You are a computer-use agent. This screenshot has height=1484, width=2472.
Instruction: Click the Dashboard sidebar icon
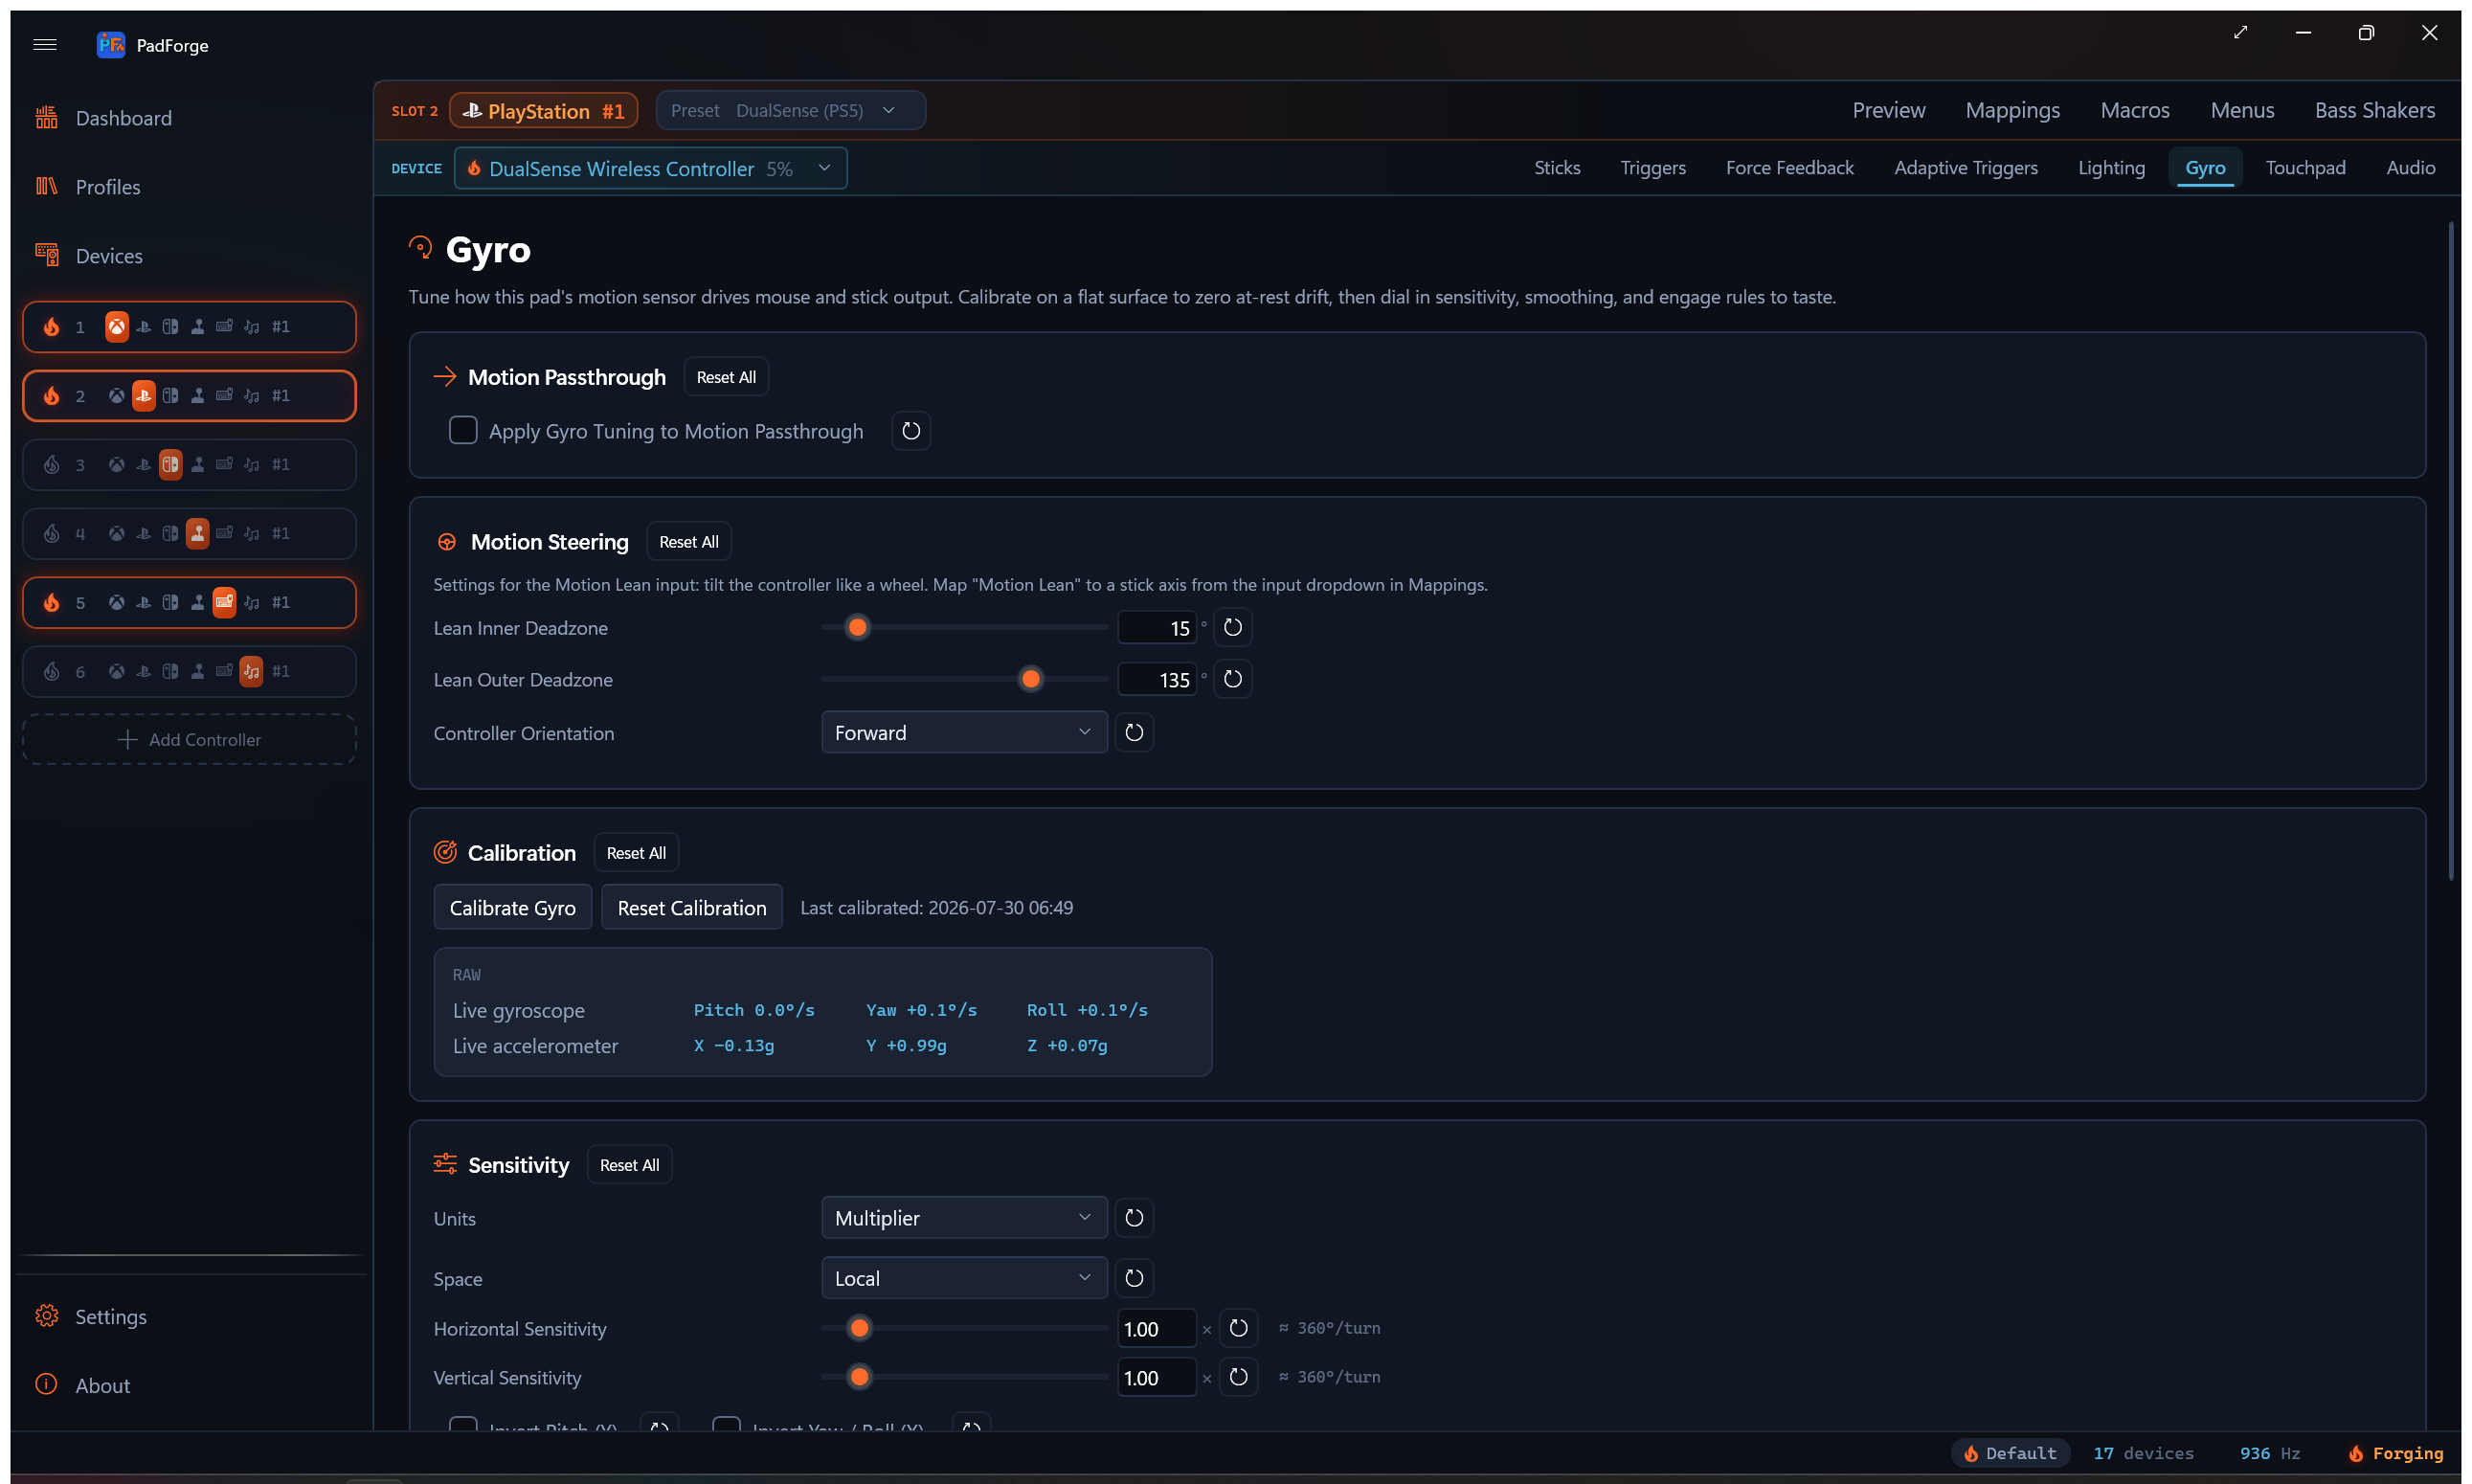click(47, 118)
